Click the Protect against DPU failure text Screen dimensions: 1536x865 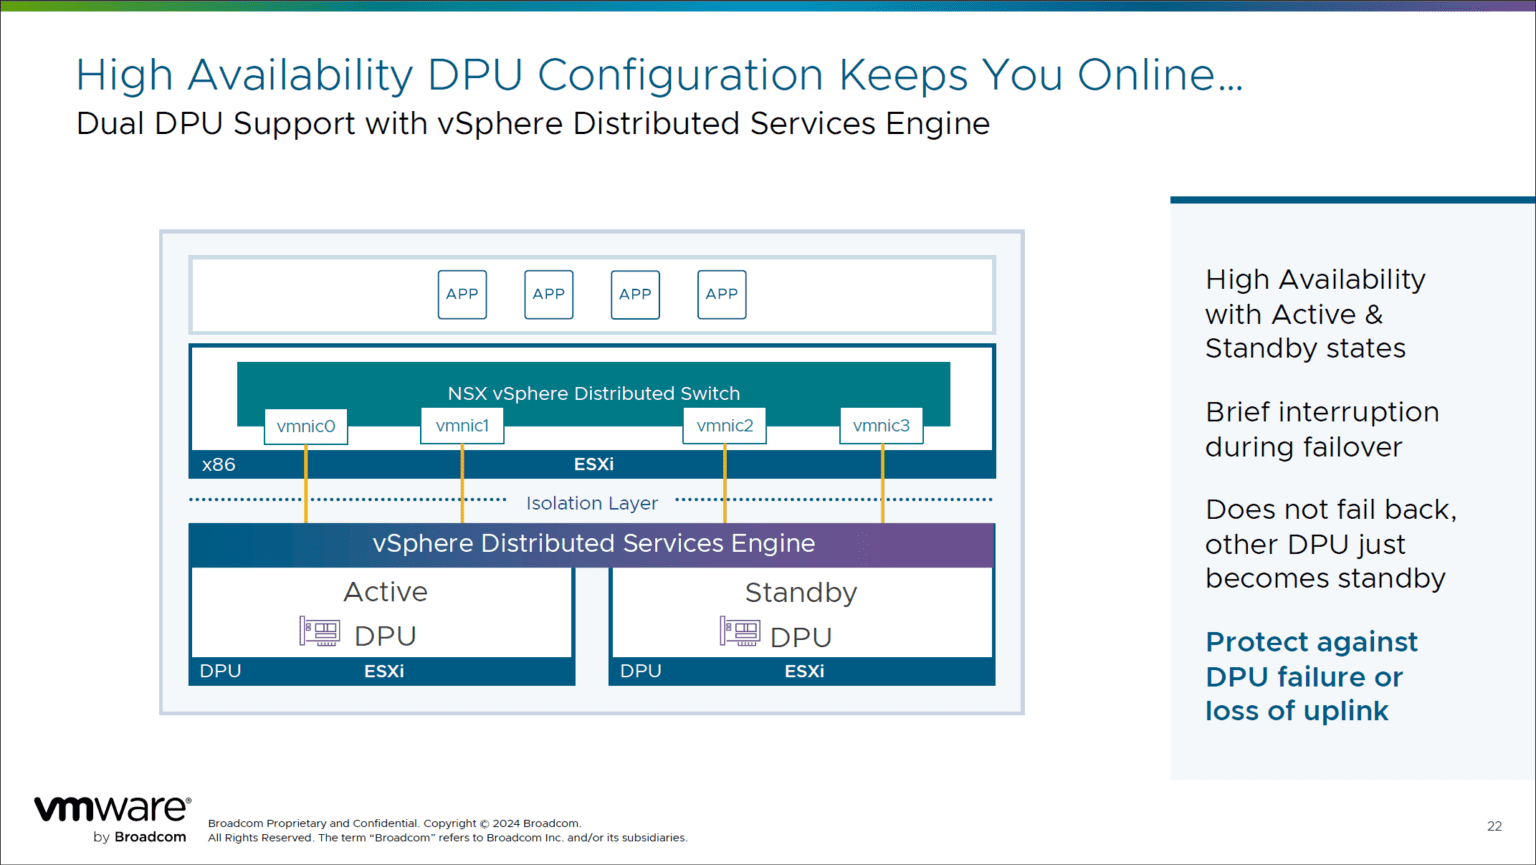point(1311,676)
